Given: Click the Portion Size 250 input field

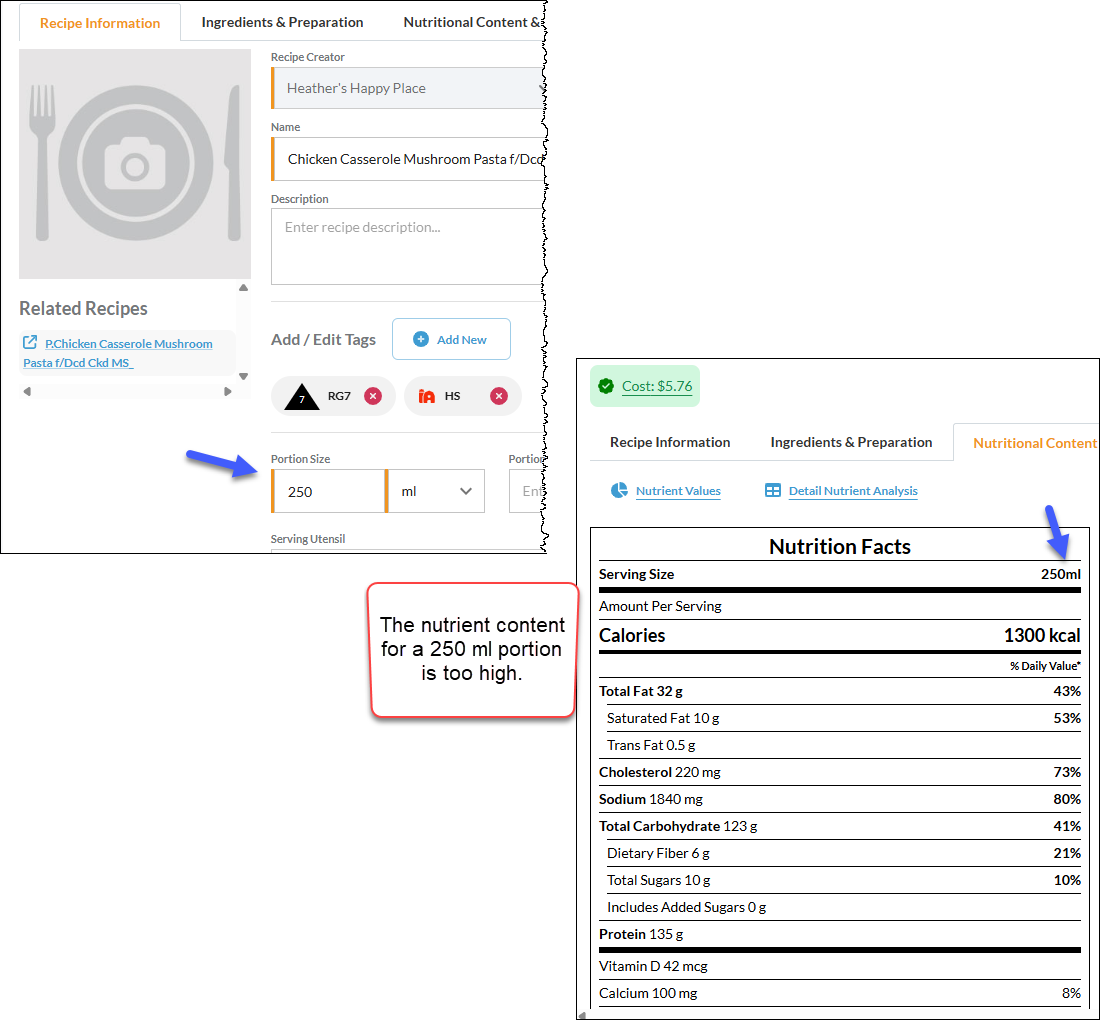Looking at the screenshot, I should [328, 491].
